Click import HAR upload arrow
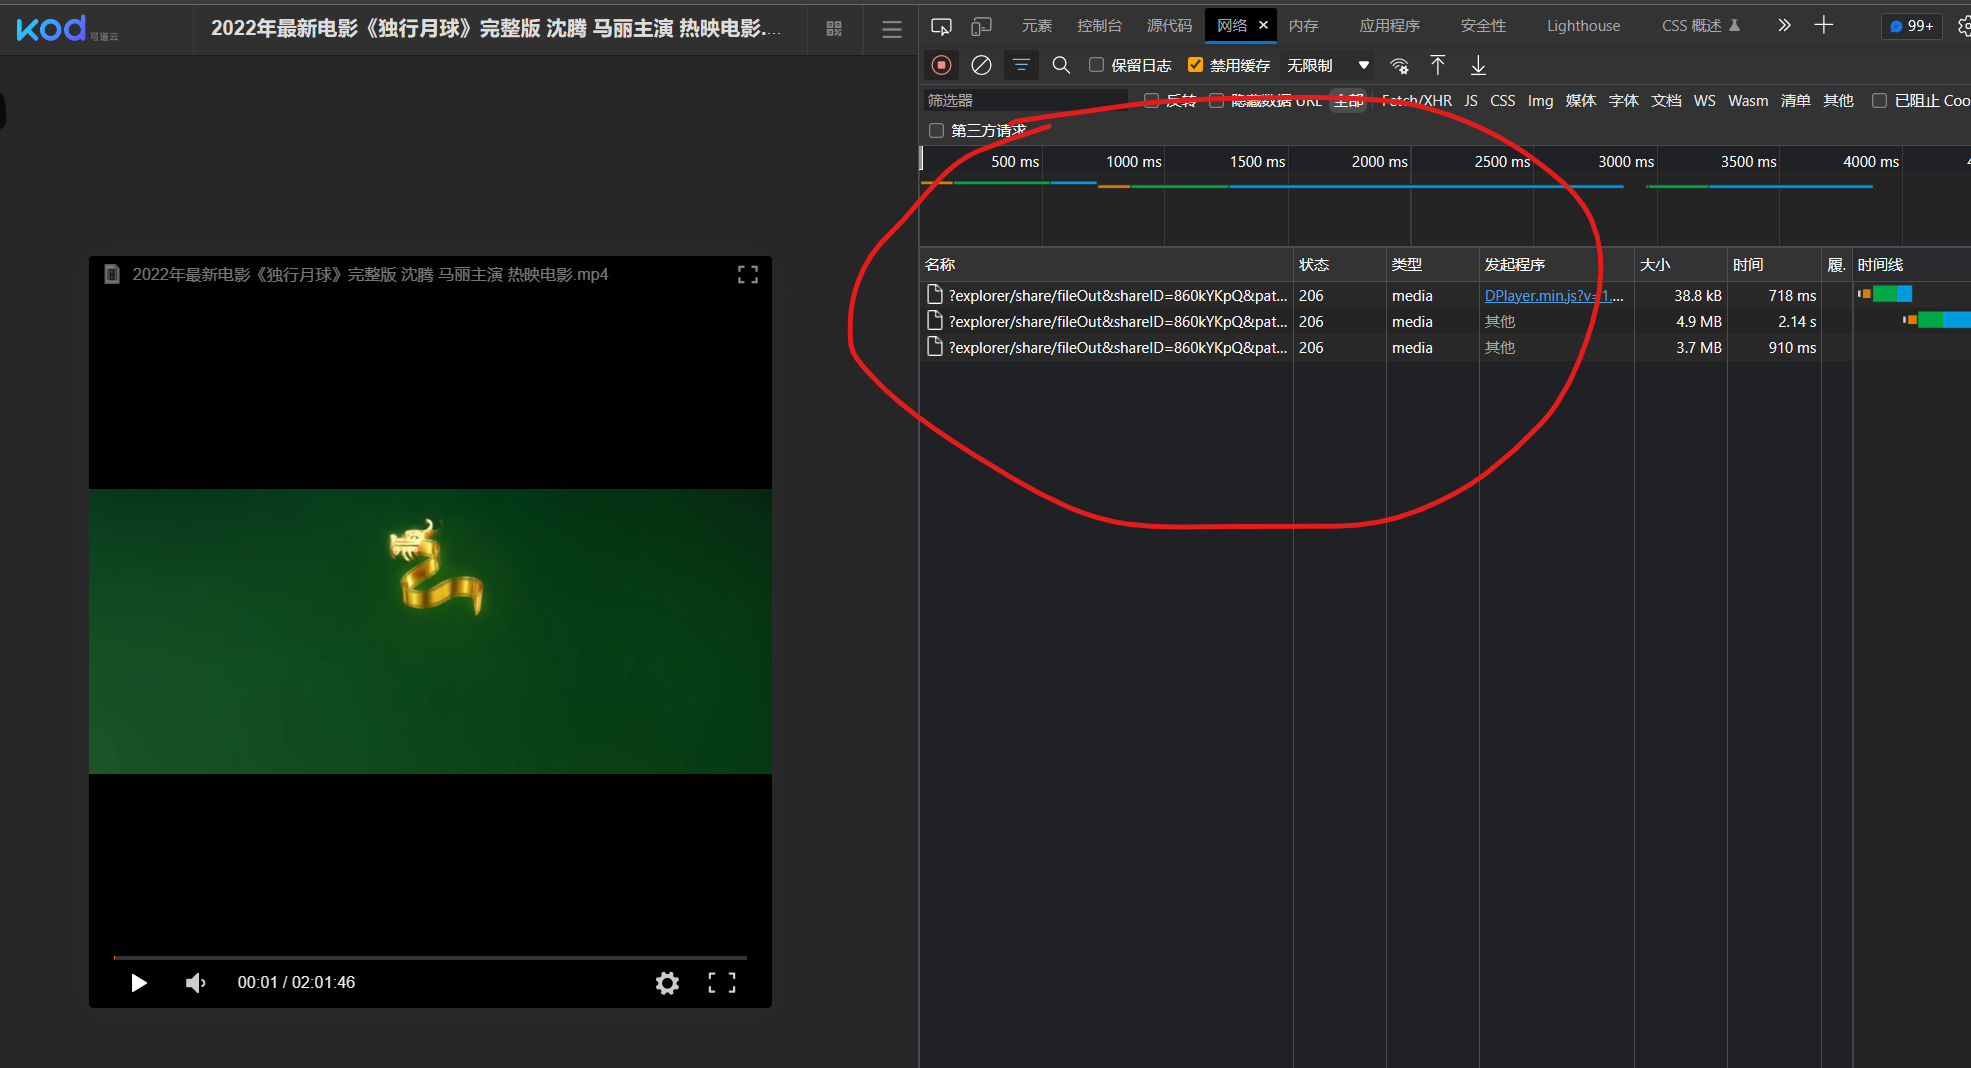 1437,65
